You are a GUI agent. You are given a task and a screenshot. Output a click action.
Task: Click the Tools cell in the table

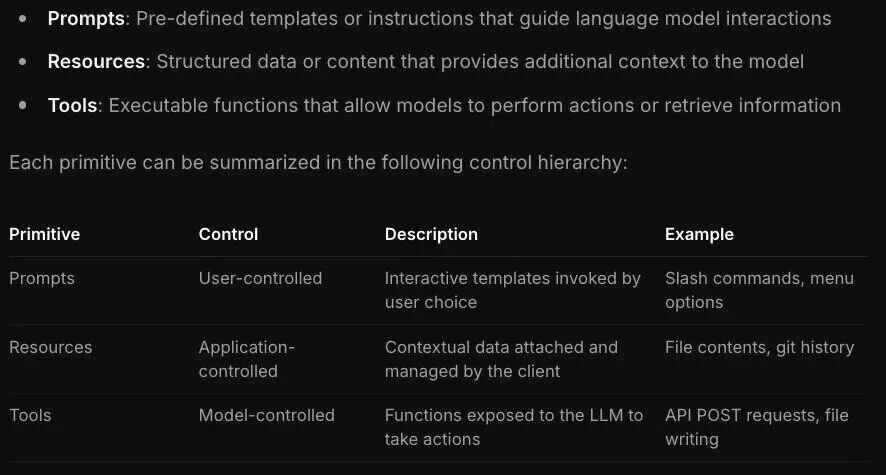(x=30, y=415)
